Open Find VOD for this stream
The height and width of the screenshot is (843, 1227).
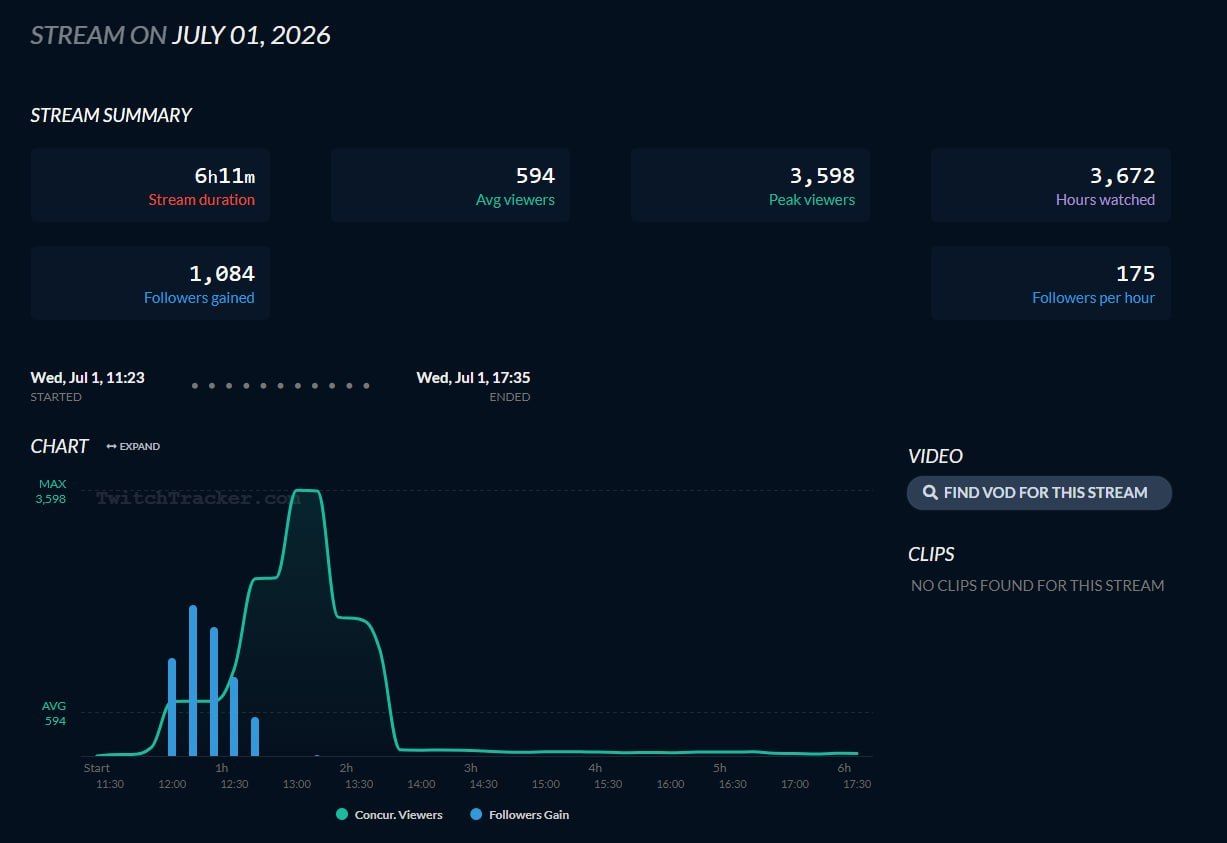(1039, 493)
